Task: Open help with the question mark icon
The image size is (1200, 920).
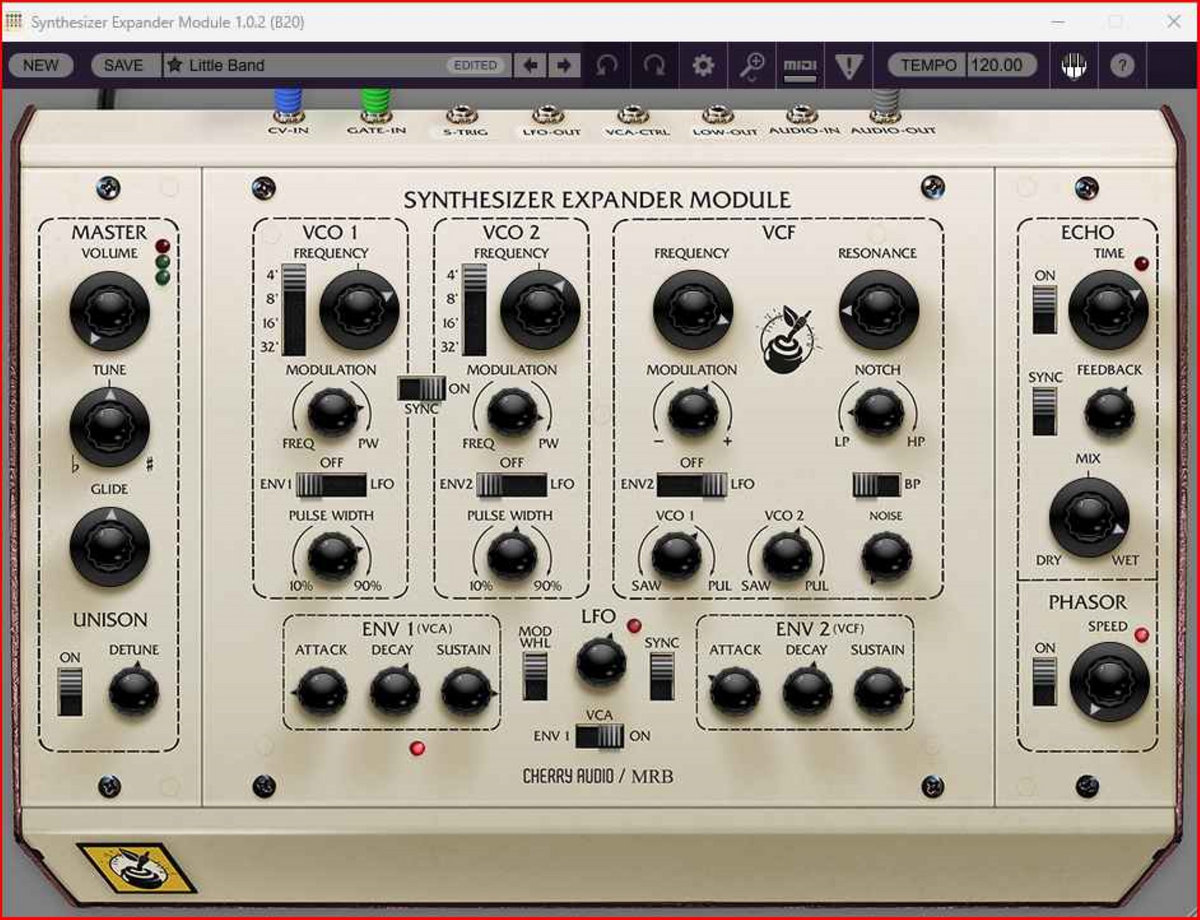Action: pyautogui.click(x=1122, y=66)
